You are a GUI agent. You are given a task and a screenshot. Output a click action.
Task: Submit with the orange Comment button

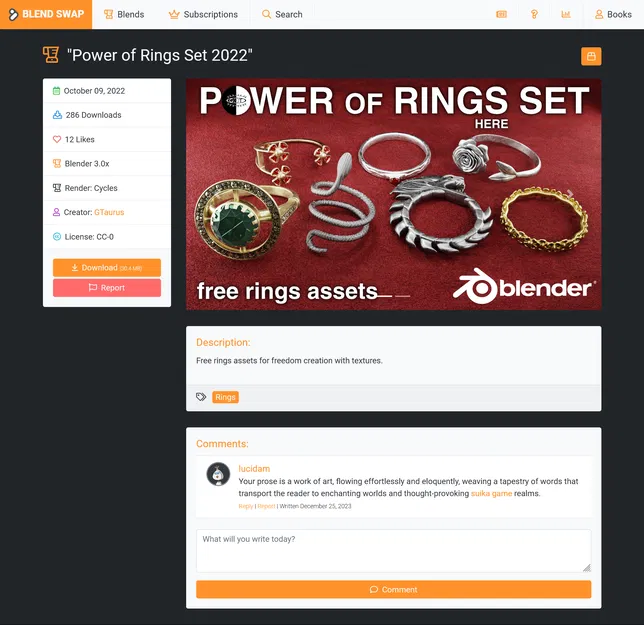pos(393,589)
